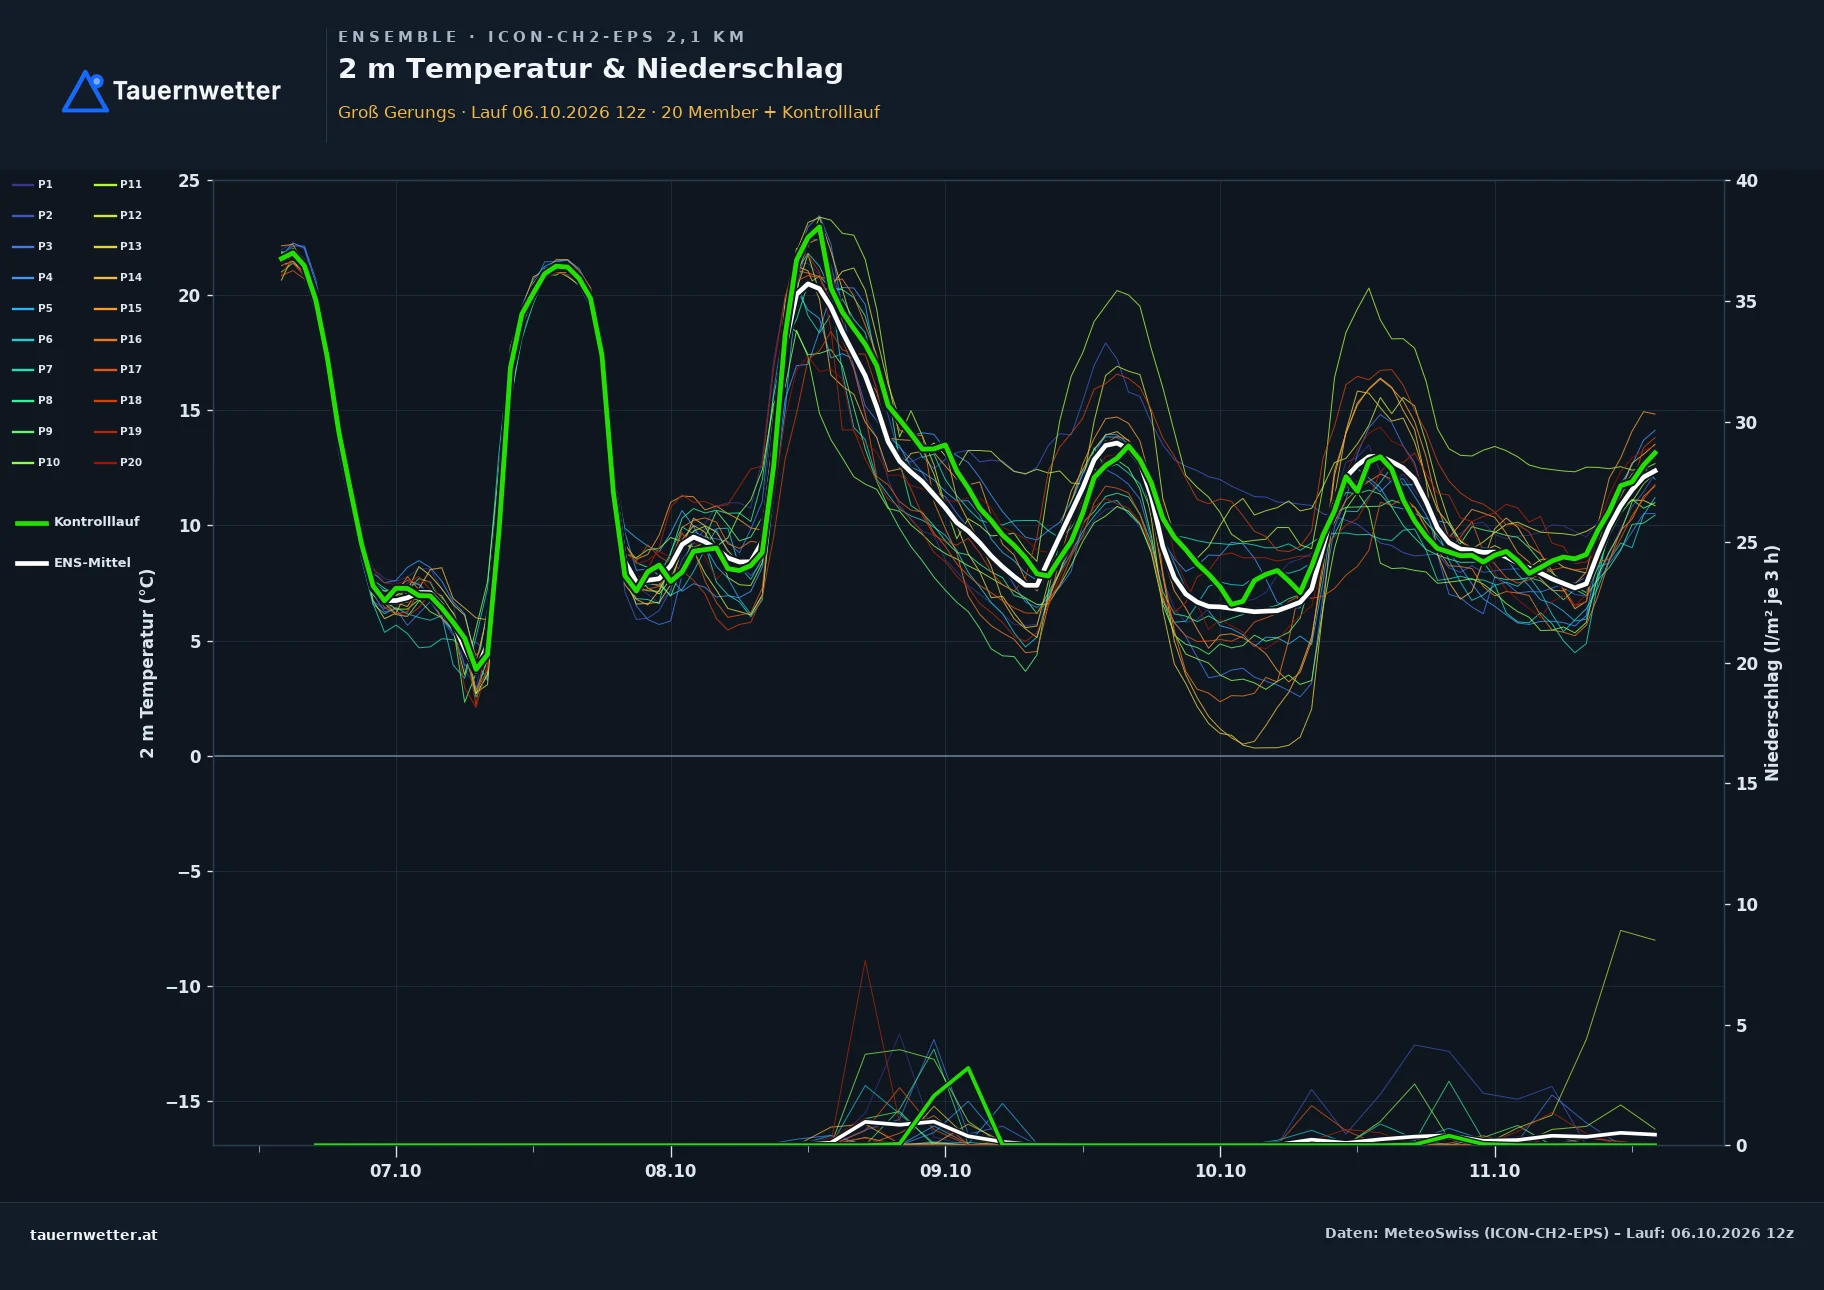Select the P10 legend entry

[36, 462]
